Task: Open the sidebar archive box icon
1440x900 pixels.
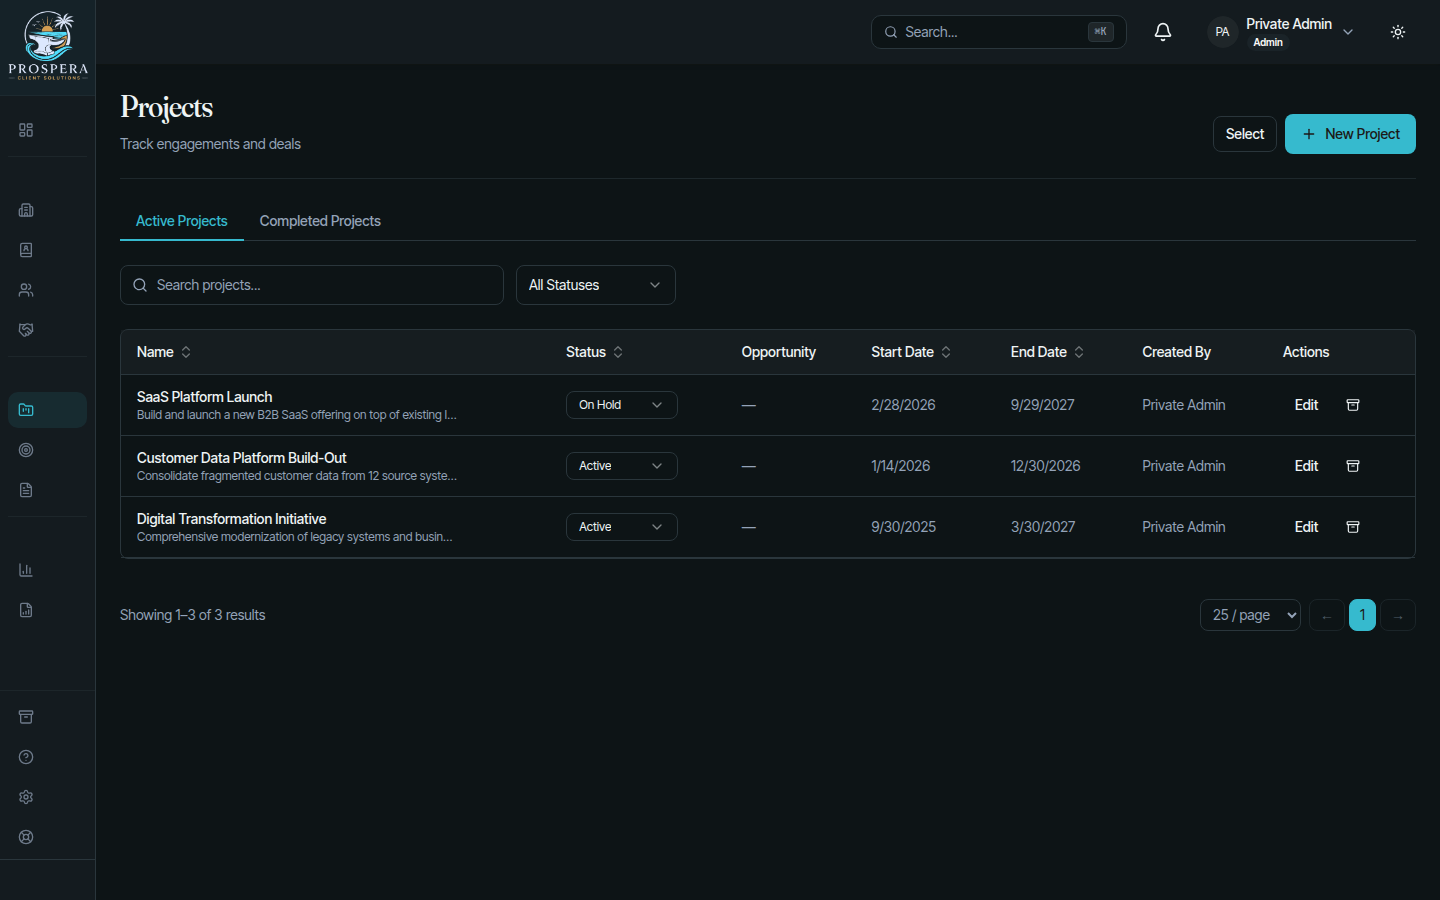Action: (26, 717)
